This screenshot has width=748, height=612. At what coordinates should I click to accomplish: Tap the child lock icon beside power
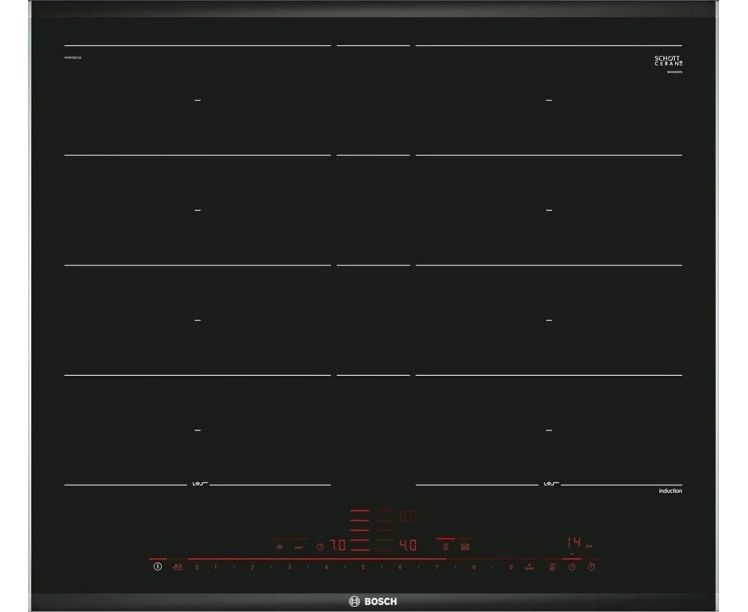pyautogui.click(x=177, y=567)
